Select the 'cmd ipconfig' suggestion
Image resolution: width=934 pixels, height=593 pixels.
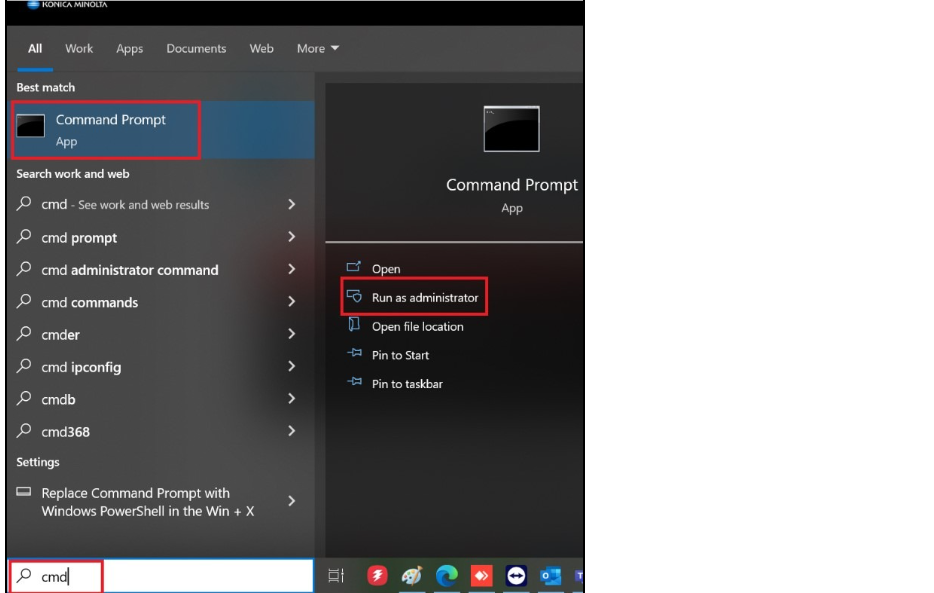[x=160, y=366]
